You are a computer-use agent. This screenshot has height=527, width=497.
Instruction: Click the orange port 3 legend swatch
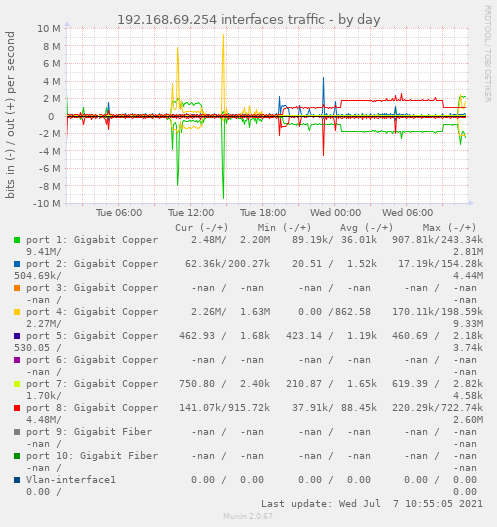[x=17, y=288]
